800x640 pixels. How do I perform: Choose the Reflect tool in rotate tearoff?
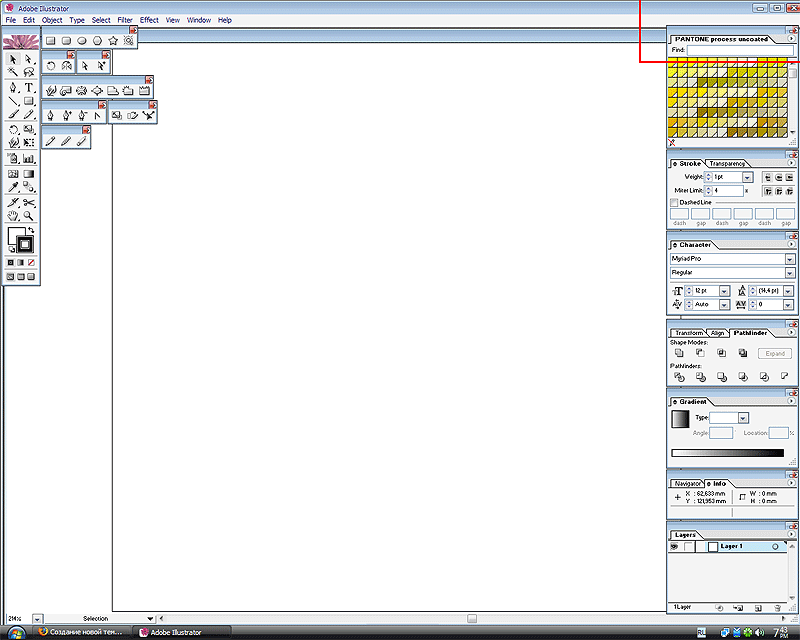click(x=66, y=66)
